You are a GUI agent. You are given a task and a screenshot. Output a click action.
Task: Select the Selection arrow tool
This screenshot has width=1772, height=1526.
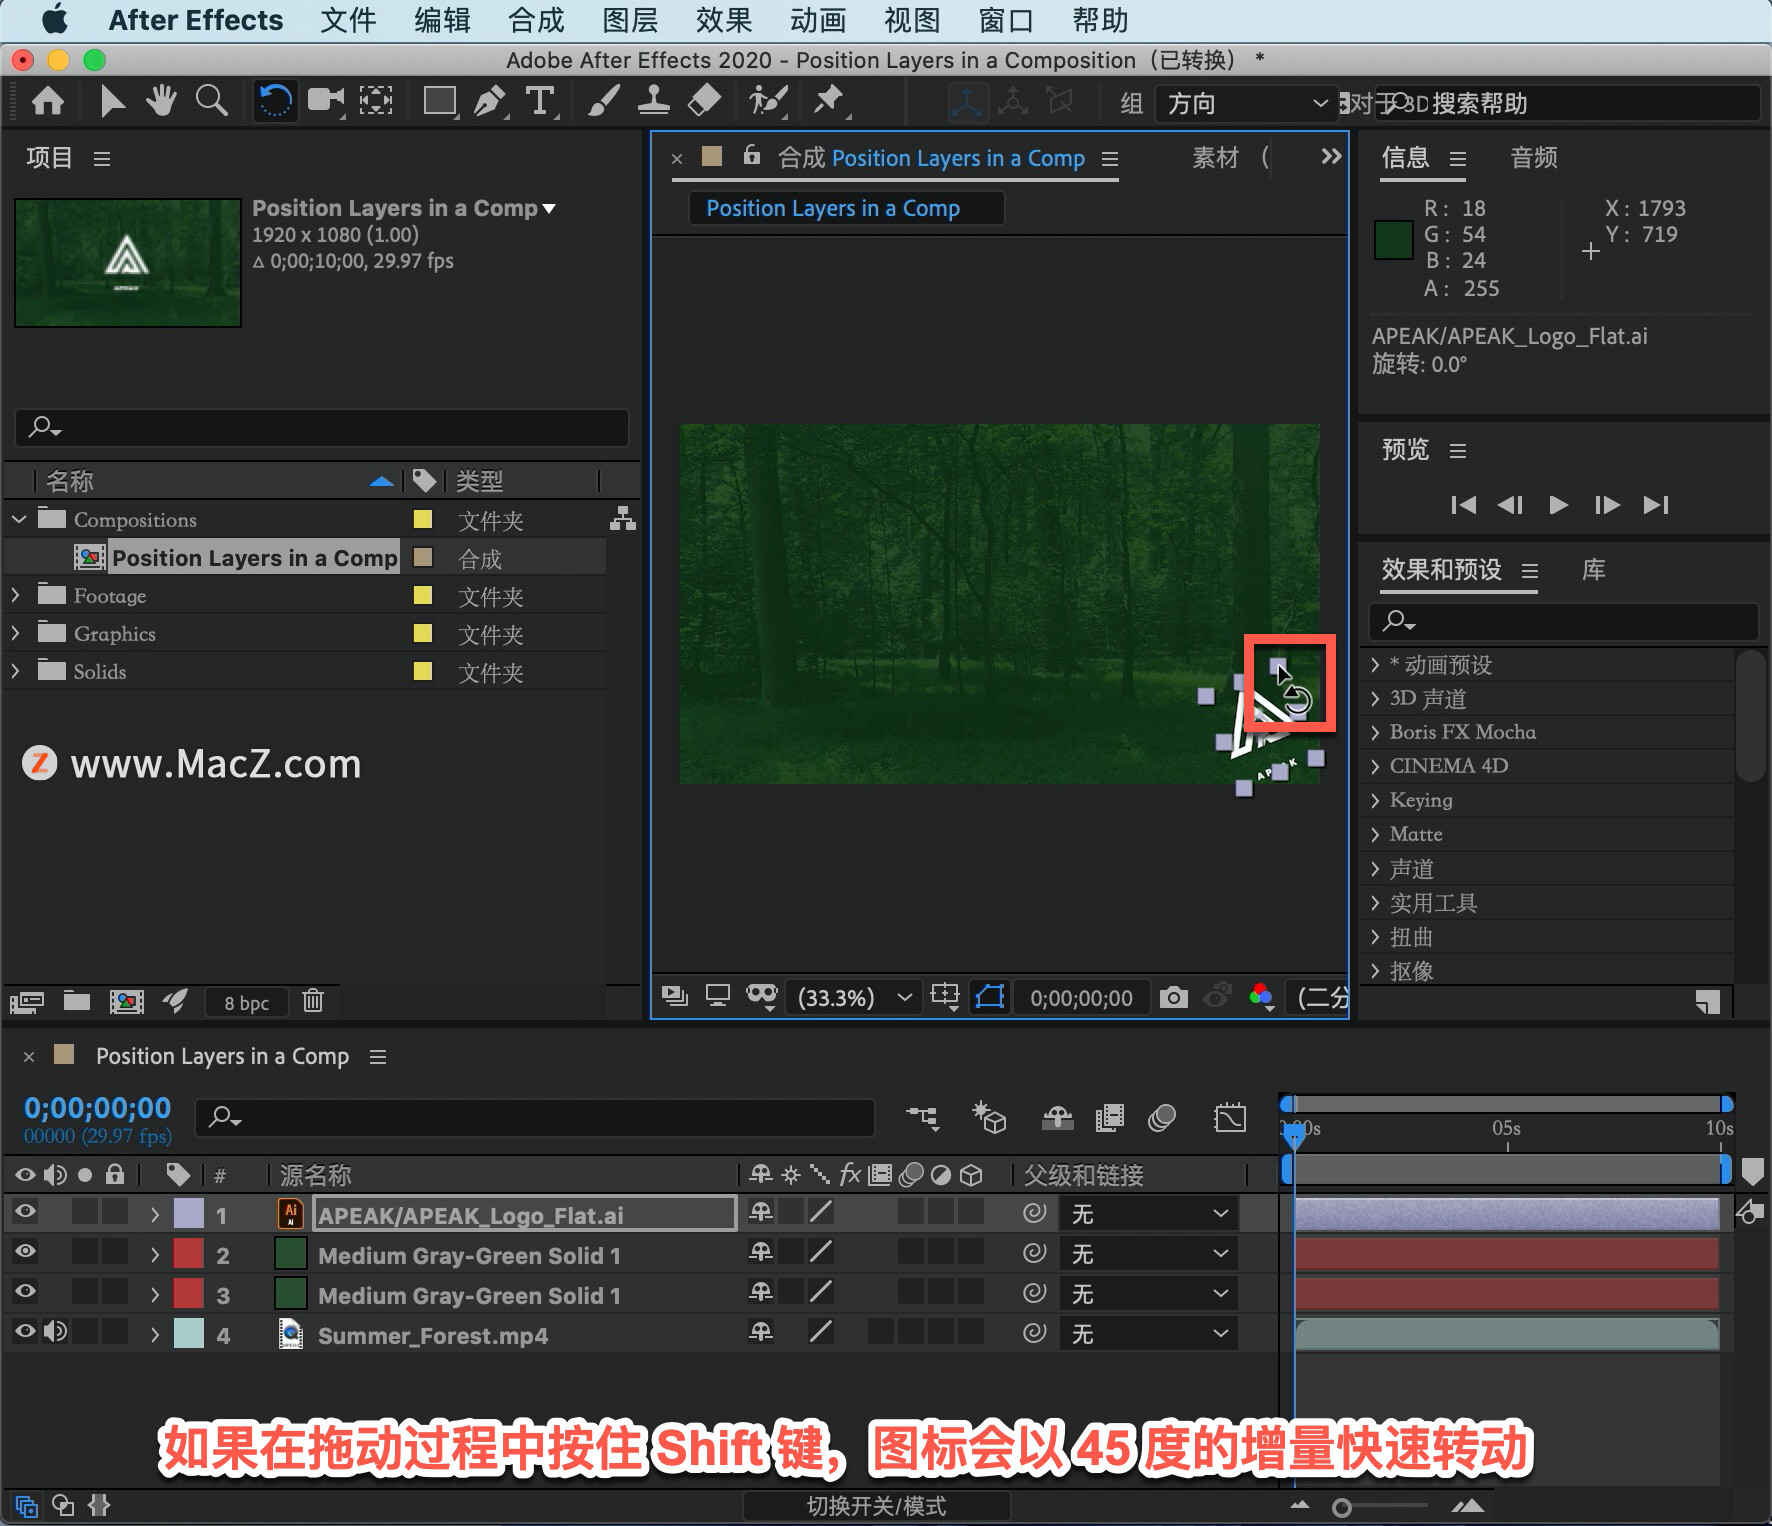click(112, 101)
